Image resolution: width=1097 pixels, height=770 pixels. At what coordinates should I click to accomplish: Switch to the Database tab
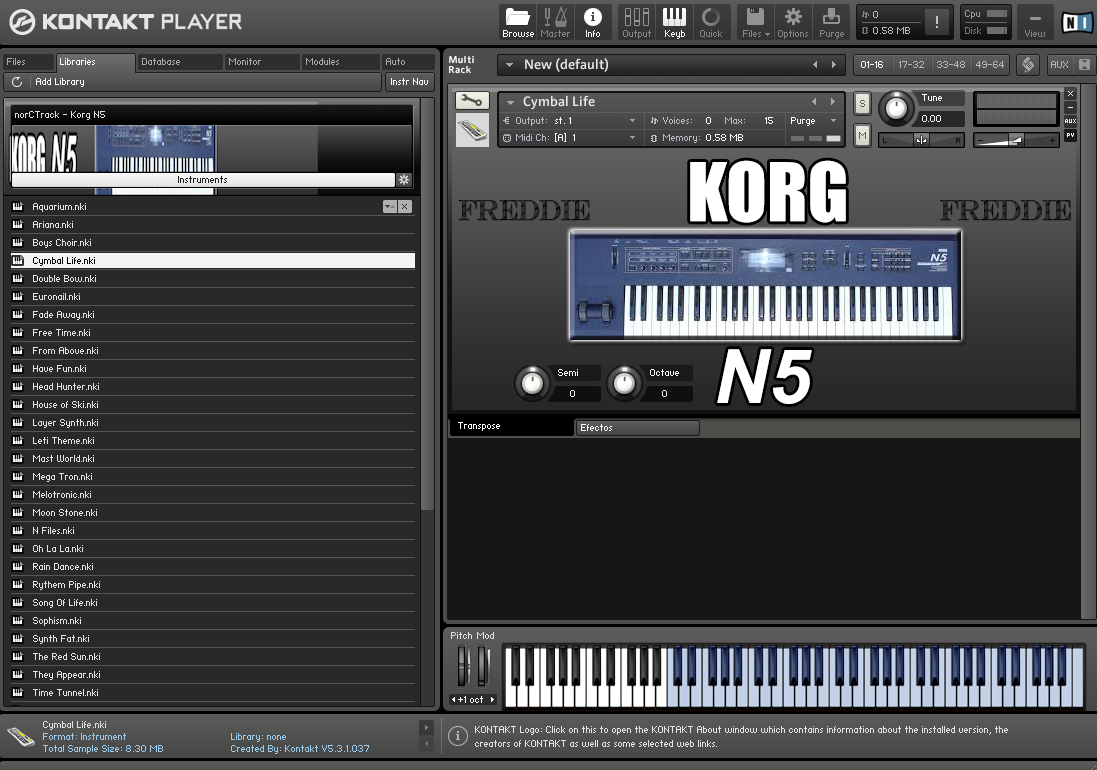tap(179, 62)
